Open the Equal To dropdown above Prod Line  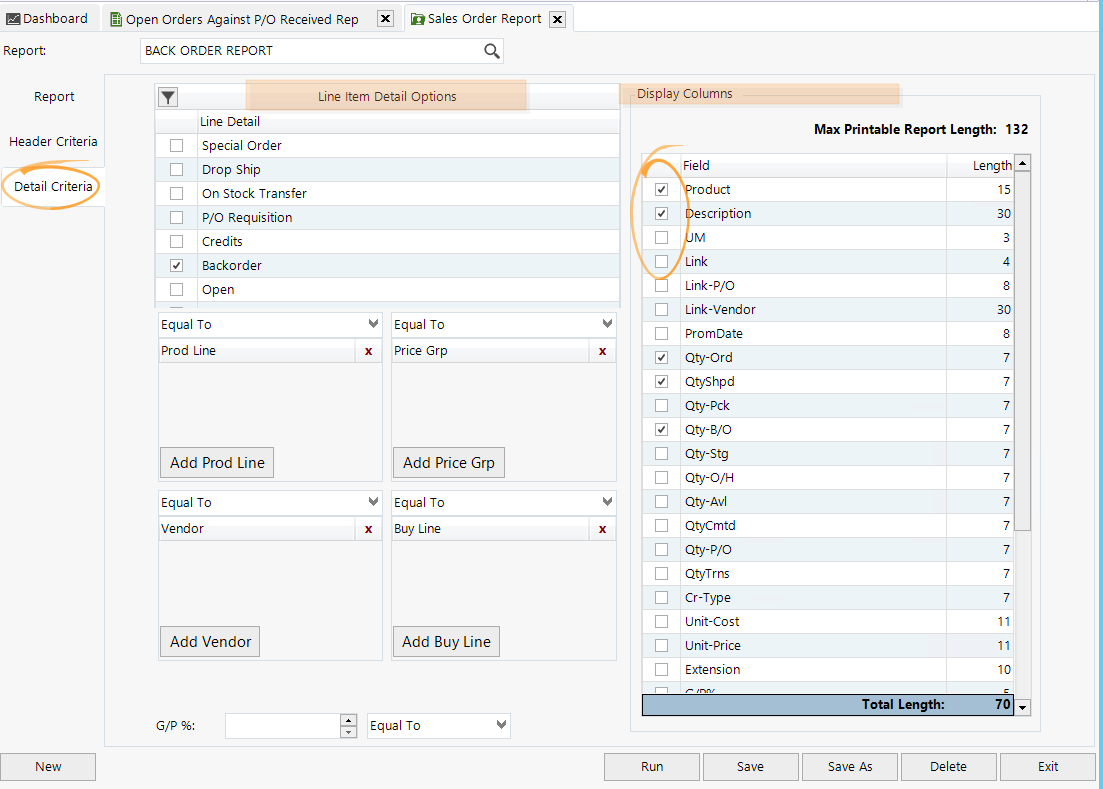(x=373, y=324)
